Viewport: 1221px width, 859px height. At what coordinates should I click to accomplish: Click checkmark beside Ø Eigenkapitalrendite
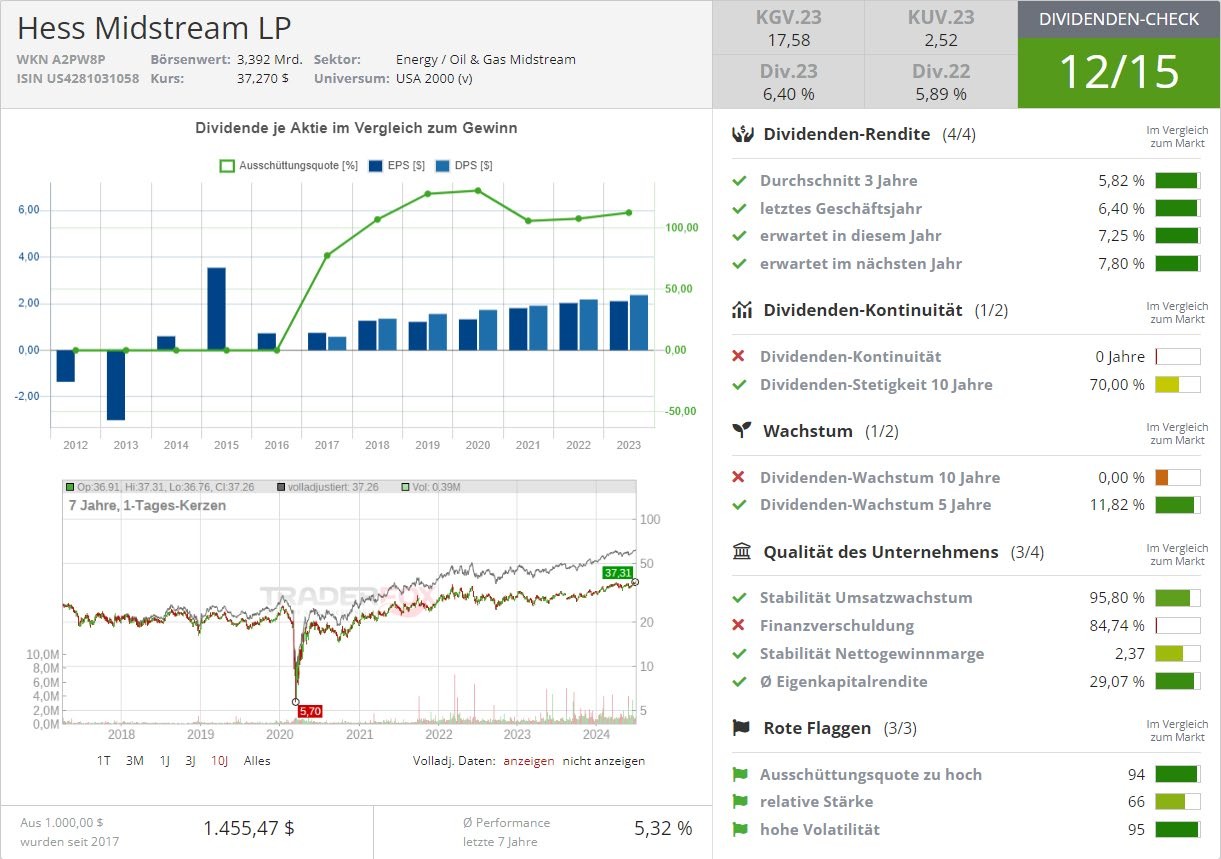(x=739, y=682)
